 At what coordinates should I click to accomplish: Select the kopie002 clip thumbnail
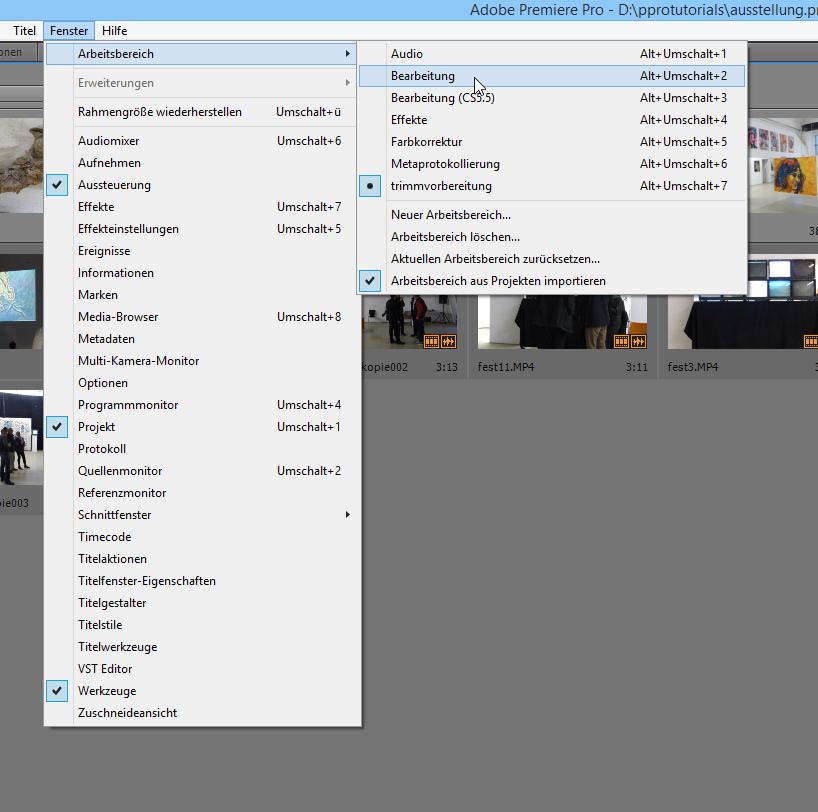point(410,322)
